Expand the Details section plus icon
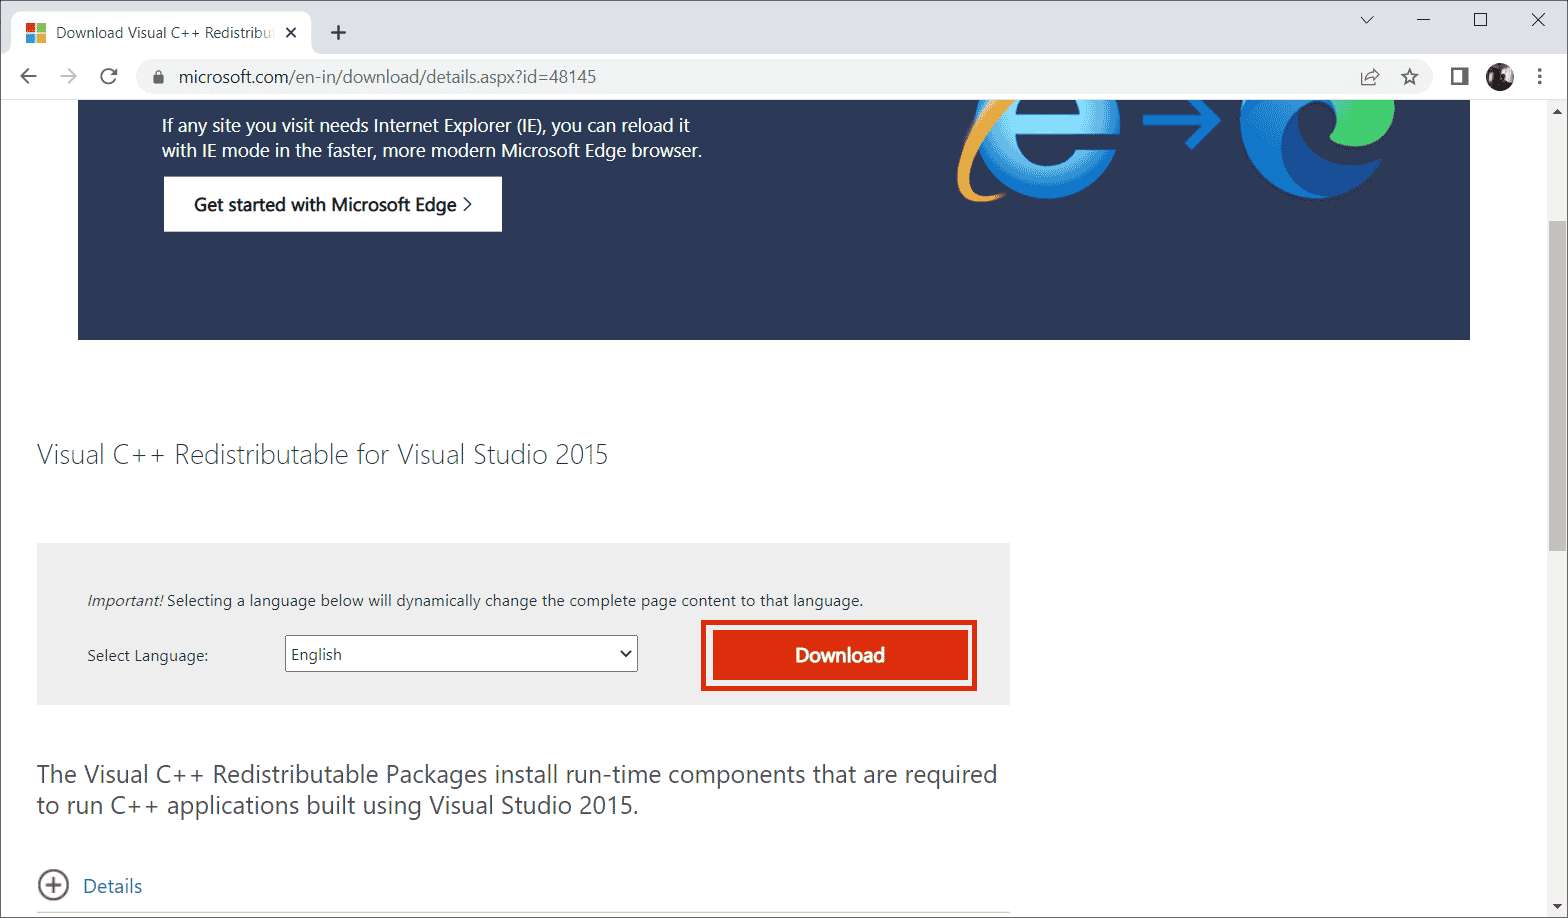The width and height of the screenshot is (1568, 918). 53,885
